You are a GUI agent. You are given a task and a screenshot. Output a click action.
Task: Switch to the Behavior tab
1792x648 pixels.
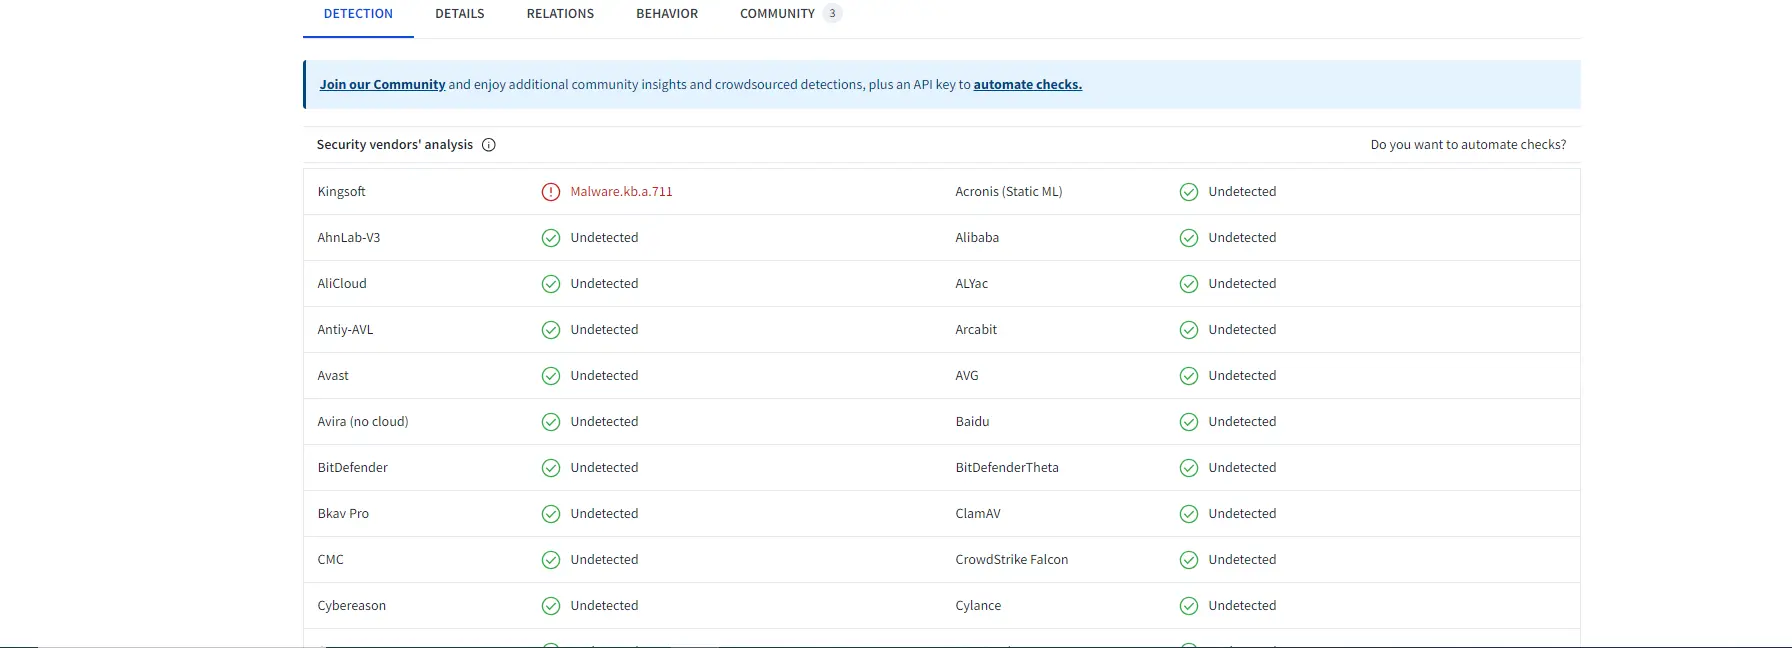(x=667, y=14)
